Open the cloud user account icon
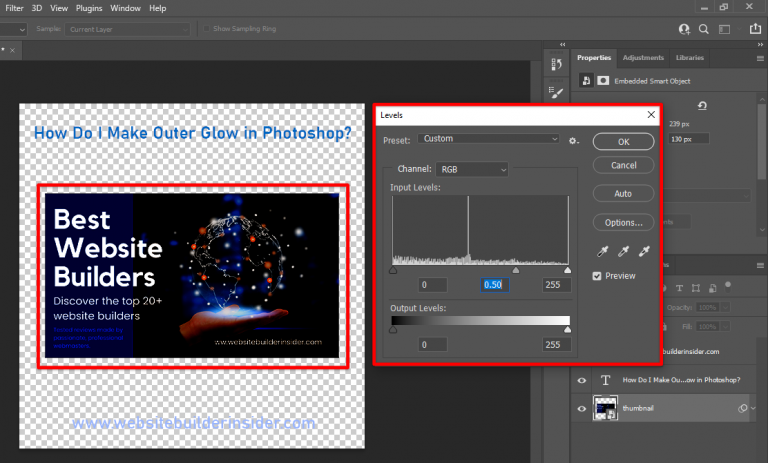 (x=684, y=30)
